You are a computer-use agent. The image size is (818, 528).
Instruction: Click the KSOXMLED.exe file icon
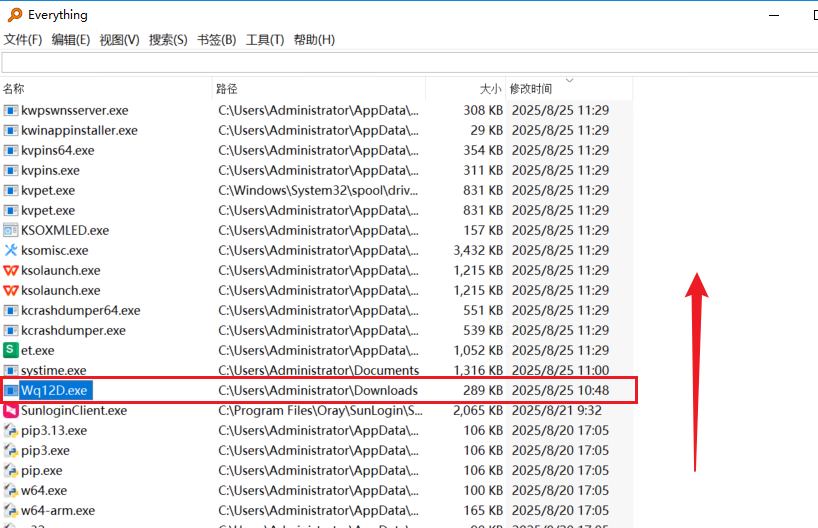[11, 230]
